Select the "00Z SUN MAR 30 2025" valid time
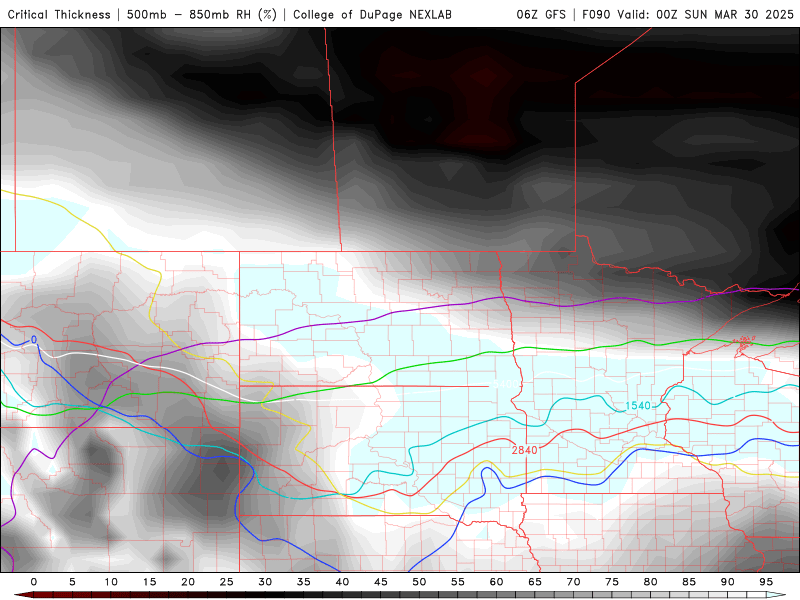800x600 pixels. 724,14
